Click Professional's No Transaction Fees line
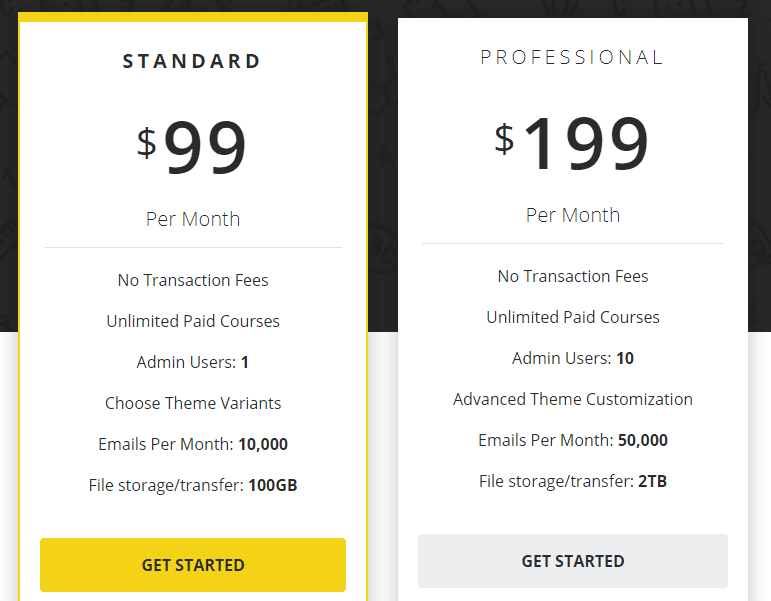This screenshot has height=601, width=771. click(x=573, y=276)
